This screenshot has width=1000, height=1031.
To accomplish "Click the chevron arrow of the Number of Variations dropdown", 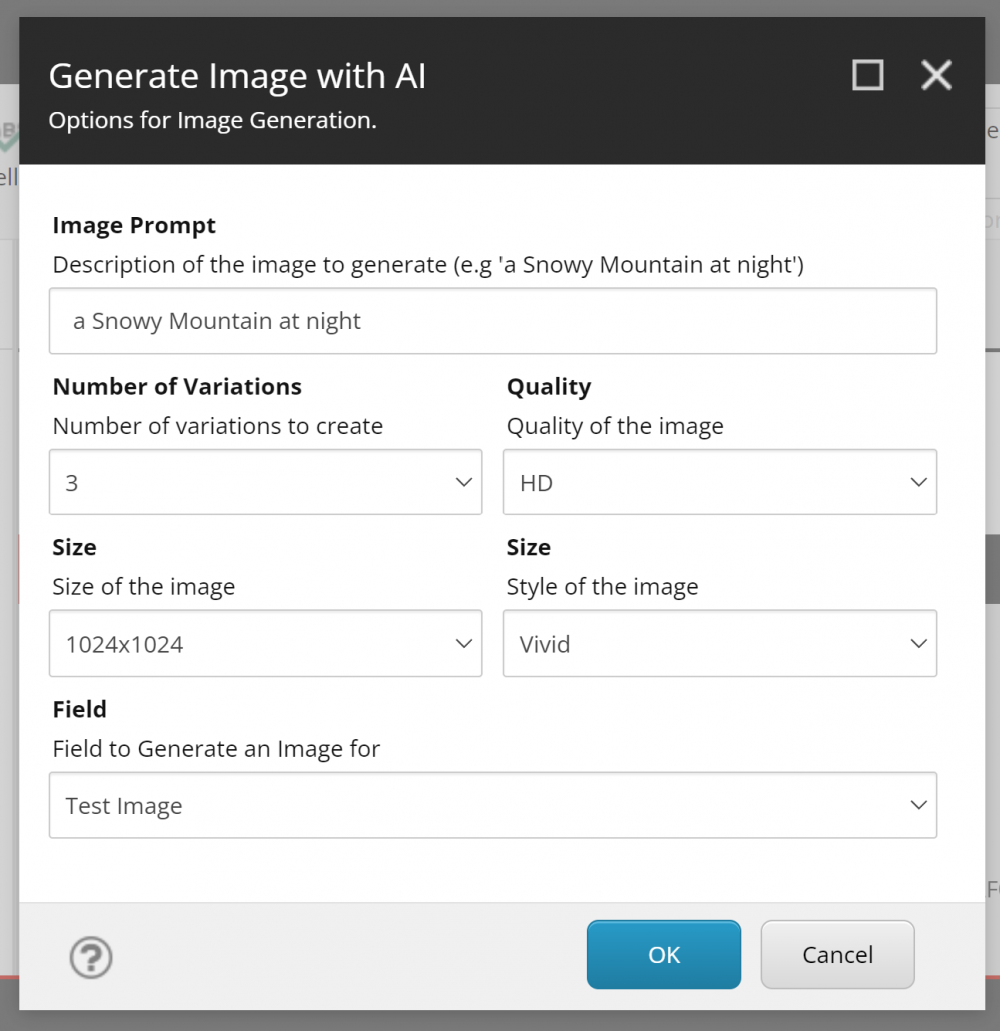I will pos(464,482).
